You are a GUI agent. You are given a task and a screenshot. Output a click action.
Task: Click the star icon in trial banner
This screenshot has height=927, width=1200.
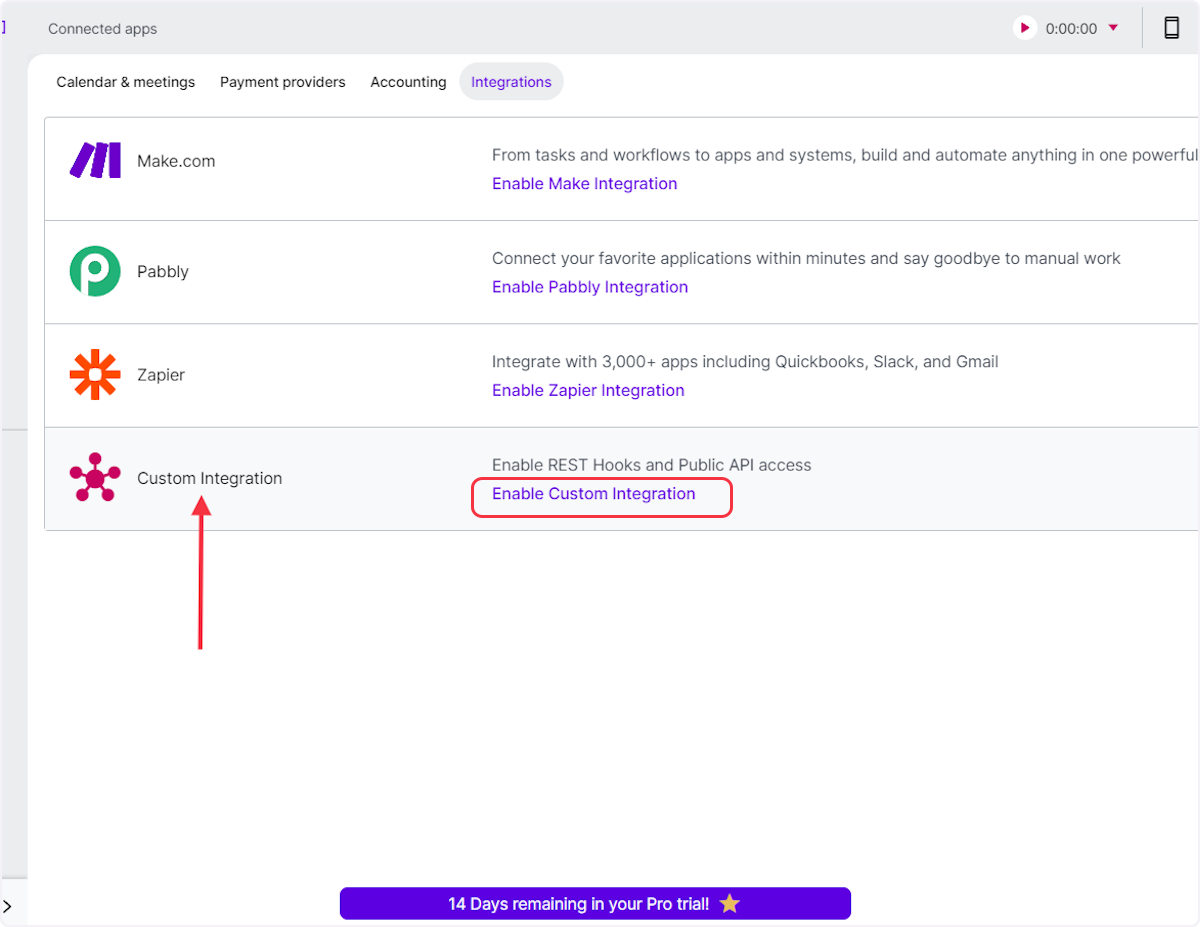tap(730, 903)
